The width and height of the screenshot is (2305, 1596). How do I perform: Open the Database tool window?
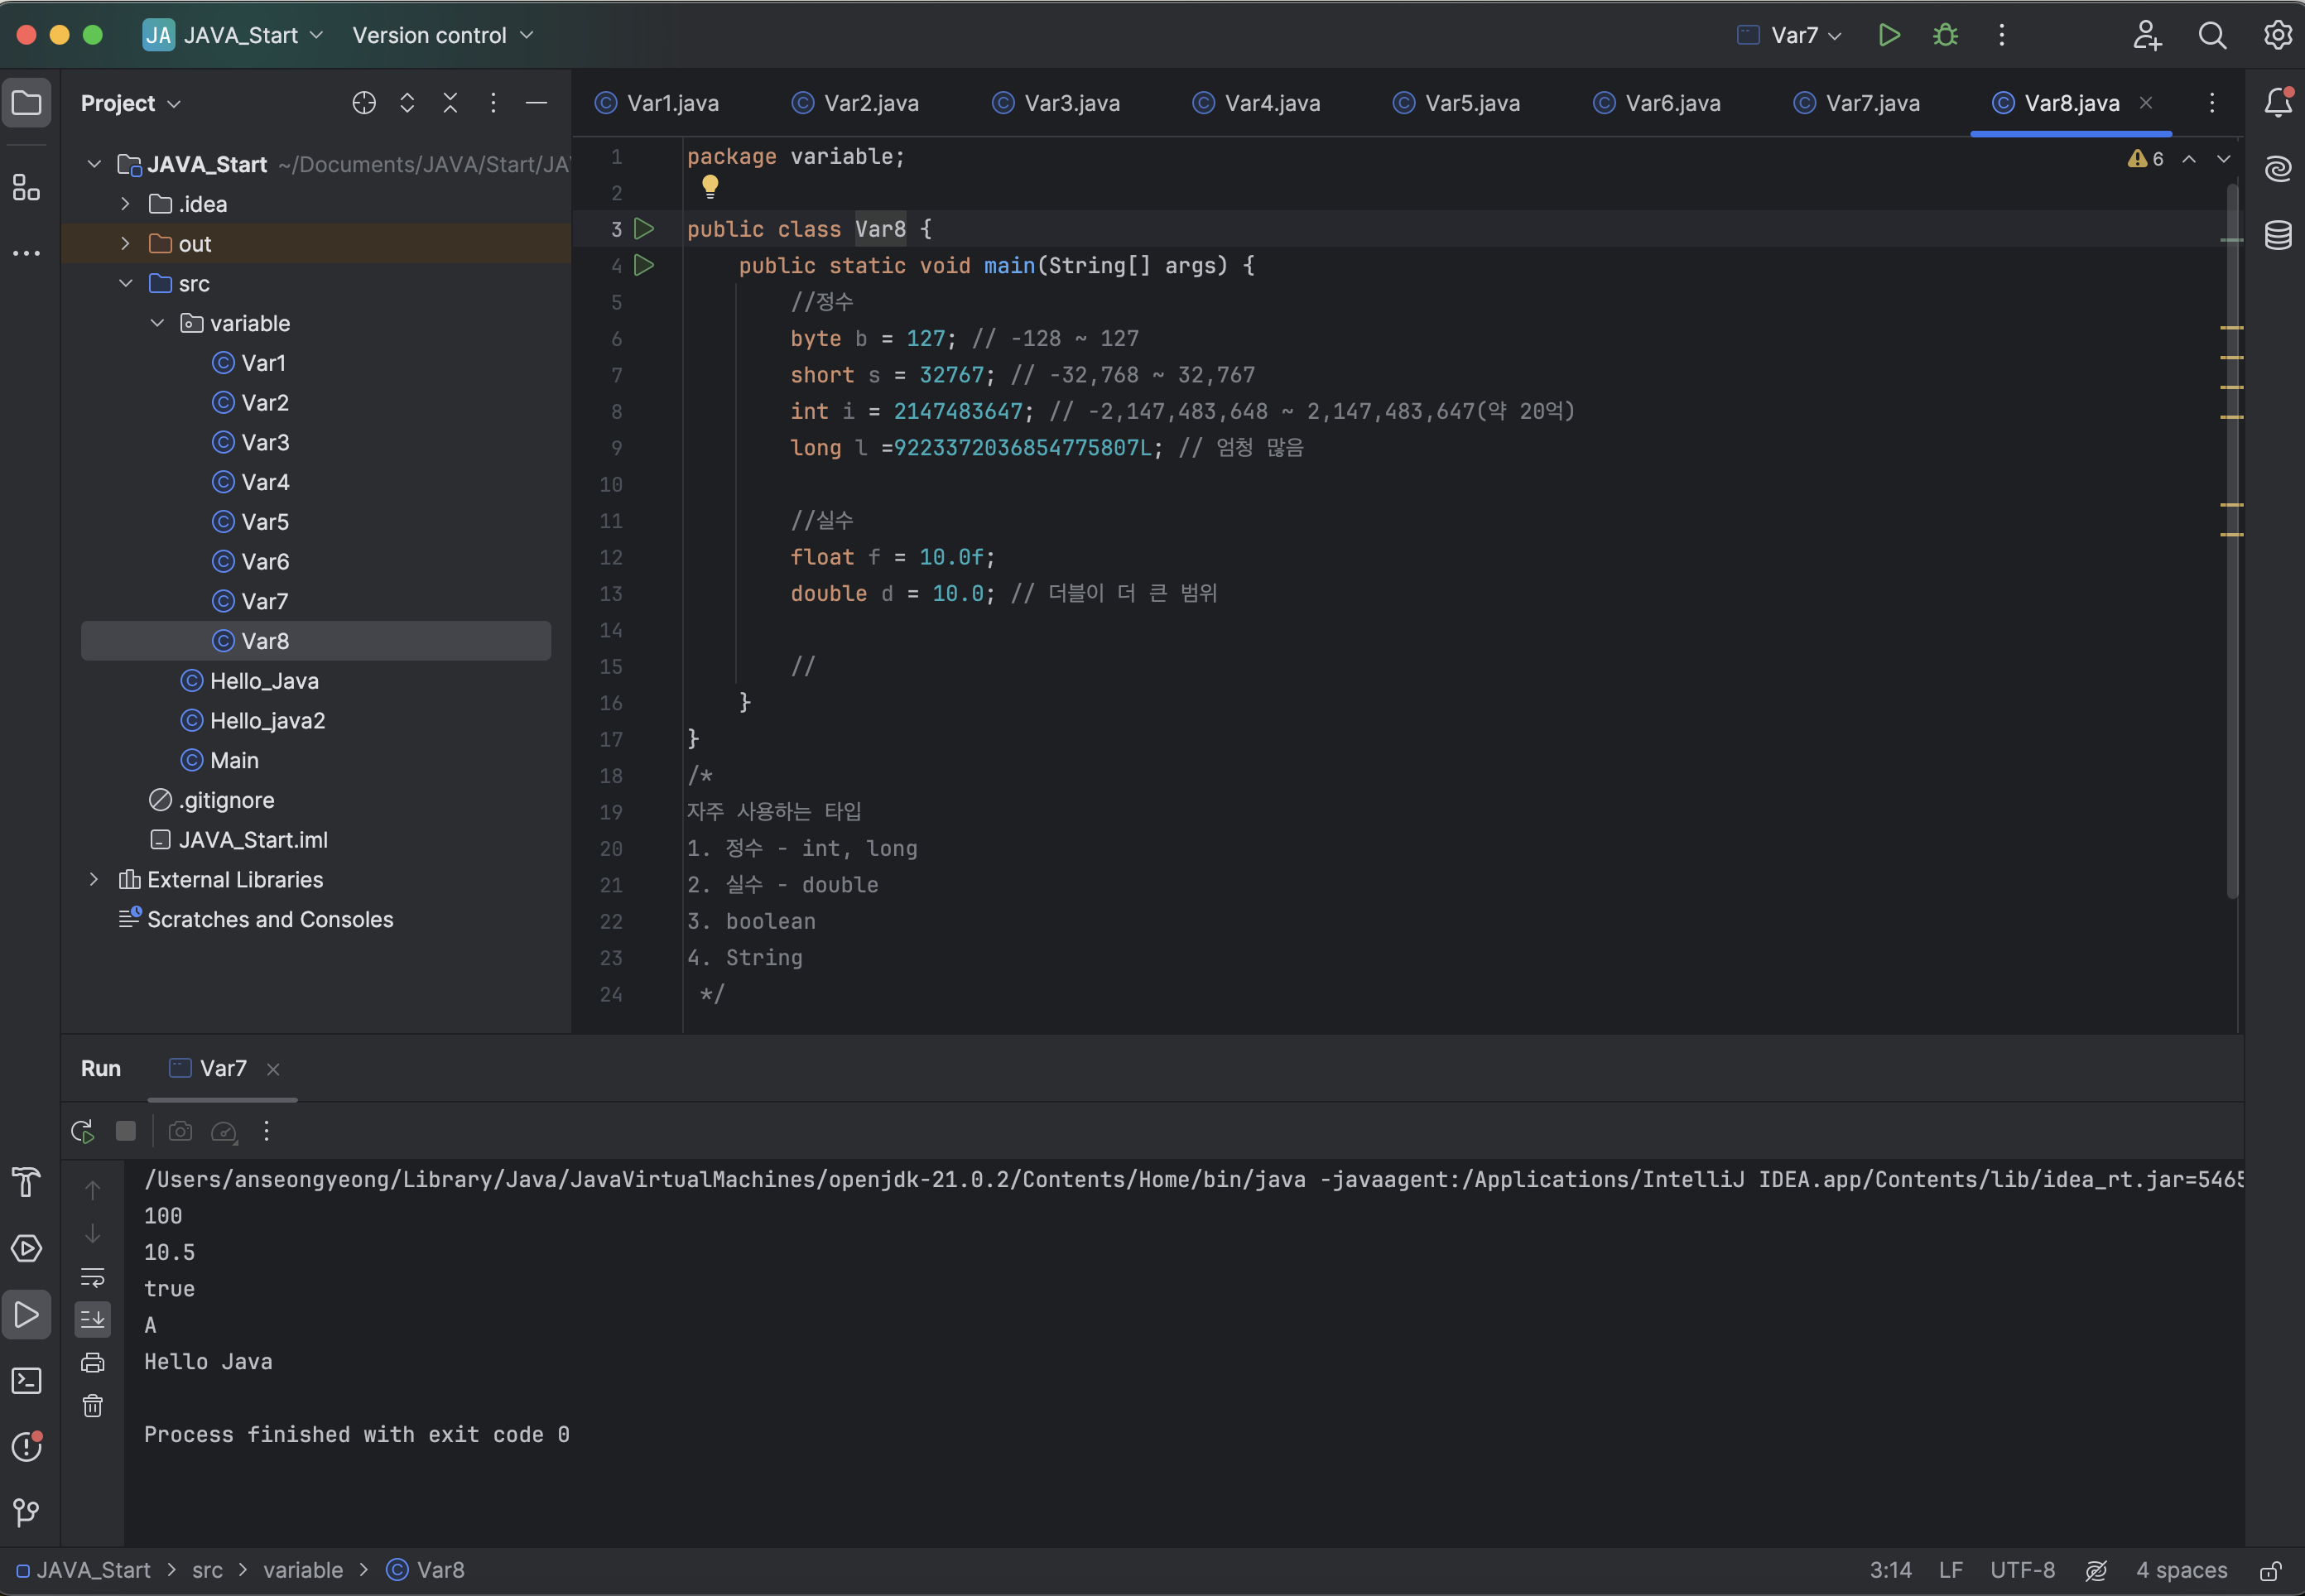tap(2277, 235)
